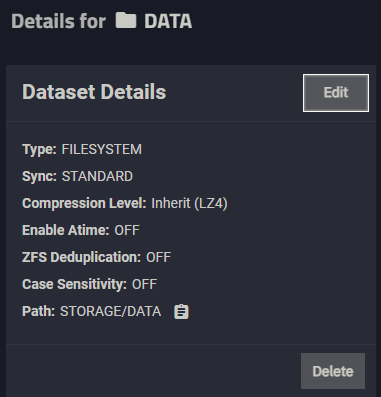Select the STORAGE/DATA path text
This screenshot has height=397, width=381.
(111, 311)
